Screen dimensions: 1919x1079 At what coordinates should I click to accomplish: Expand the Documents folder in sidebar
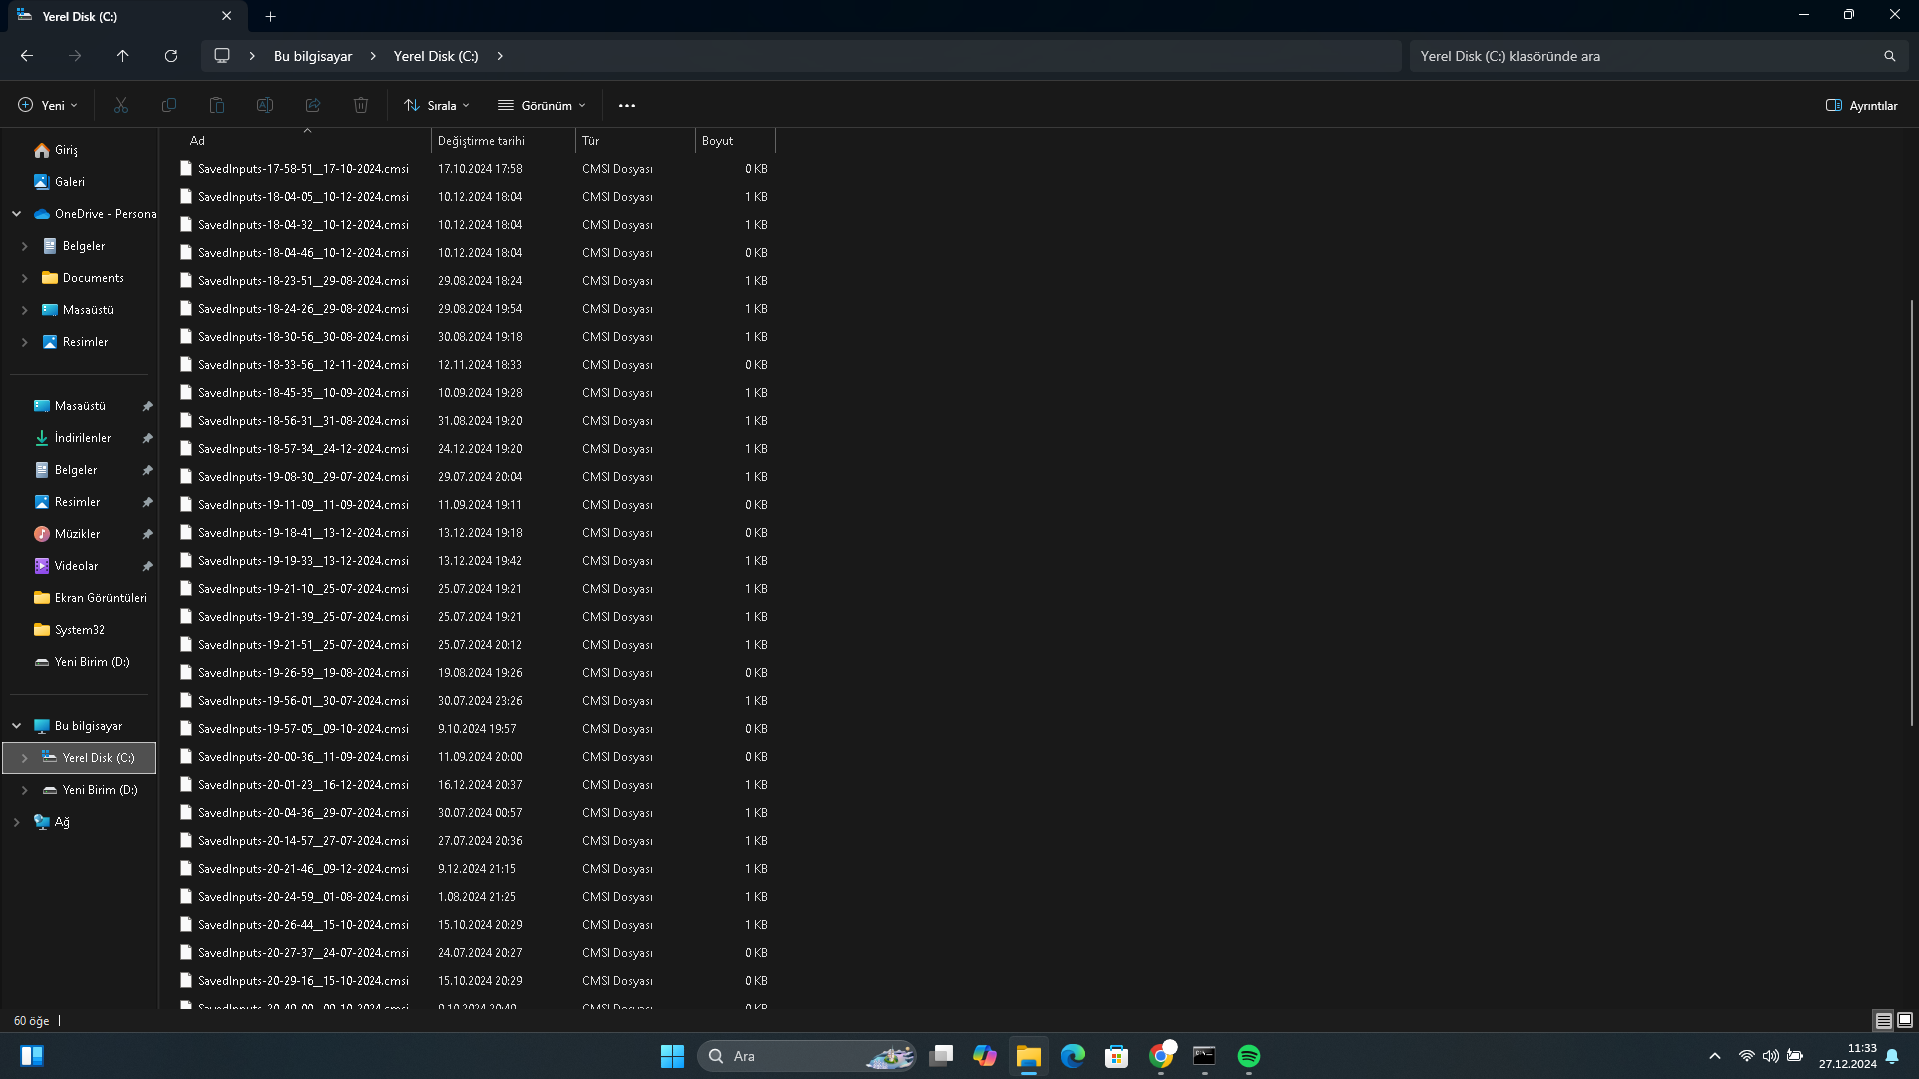coord(25,278)
